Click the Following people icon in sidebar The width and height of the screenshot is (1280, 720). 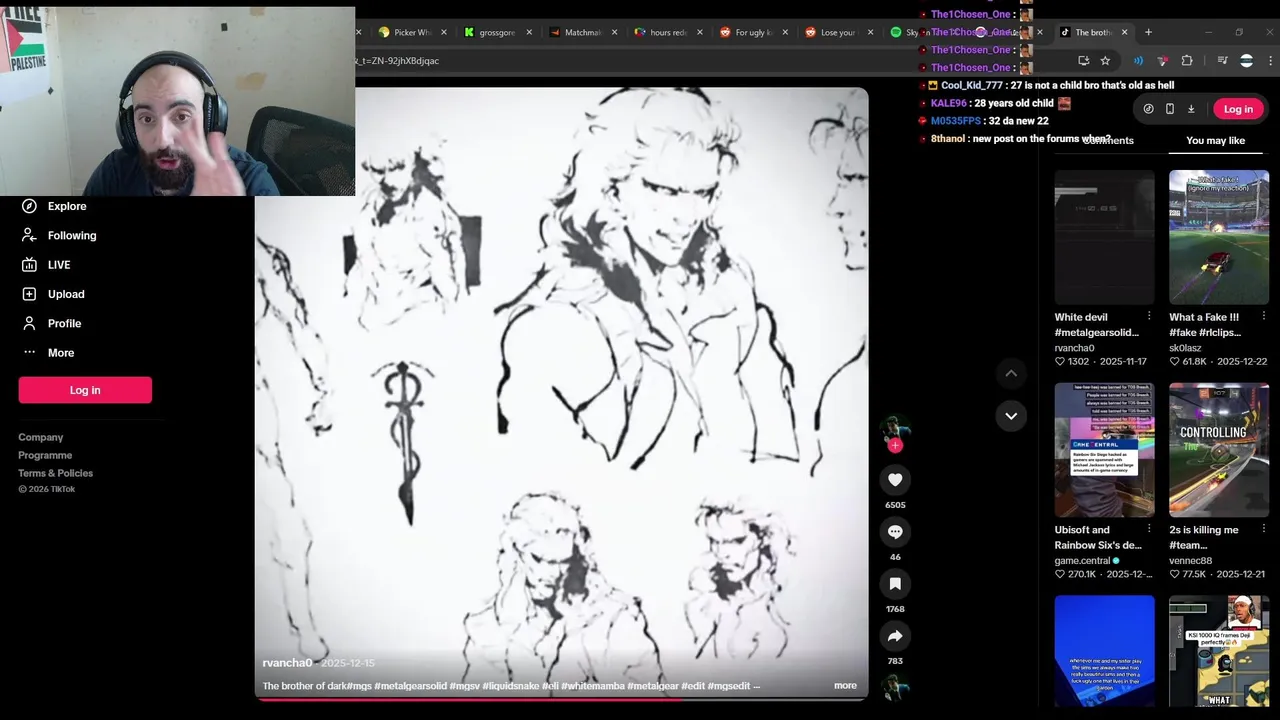tap(29, 235)
